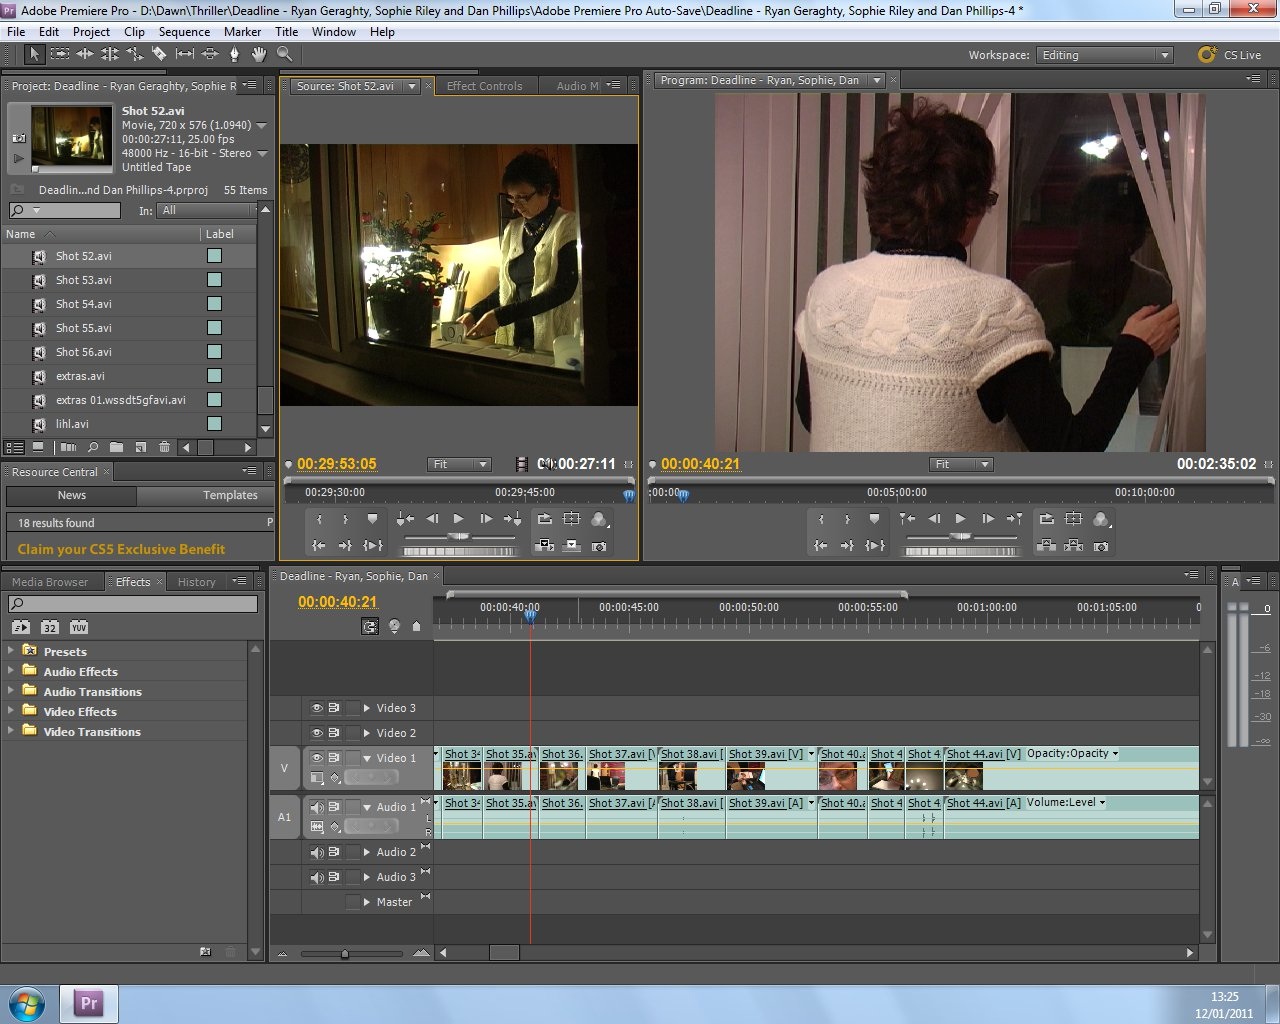The width and height of the screenshot is (1280, 1024).
Task: Mute the Audio 3 track
Action: [x=317, y=877]
